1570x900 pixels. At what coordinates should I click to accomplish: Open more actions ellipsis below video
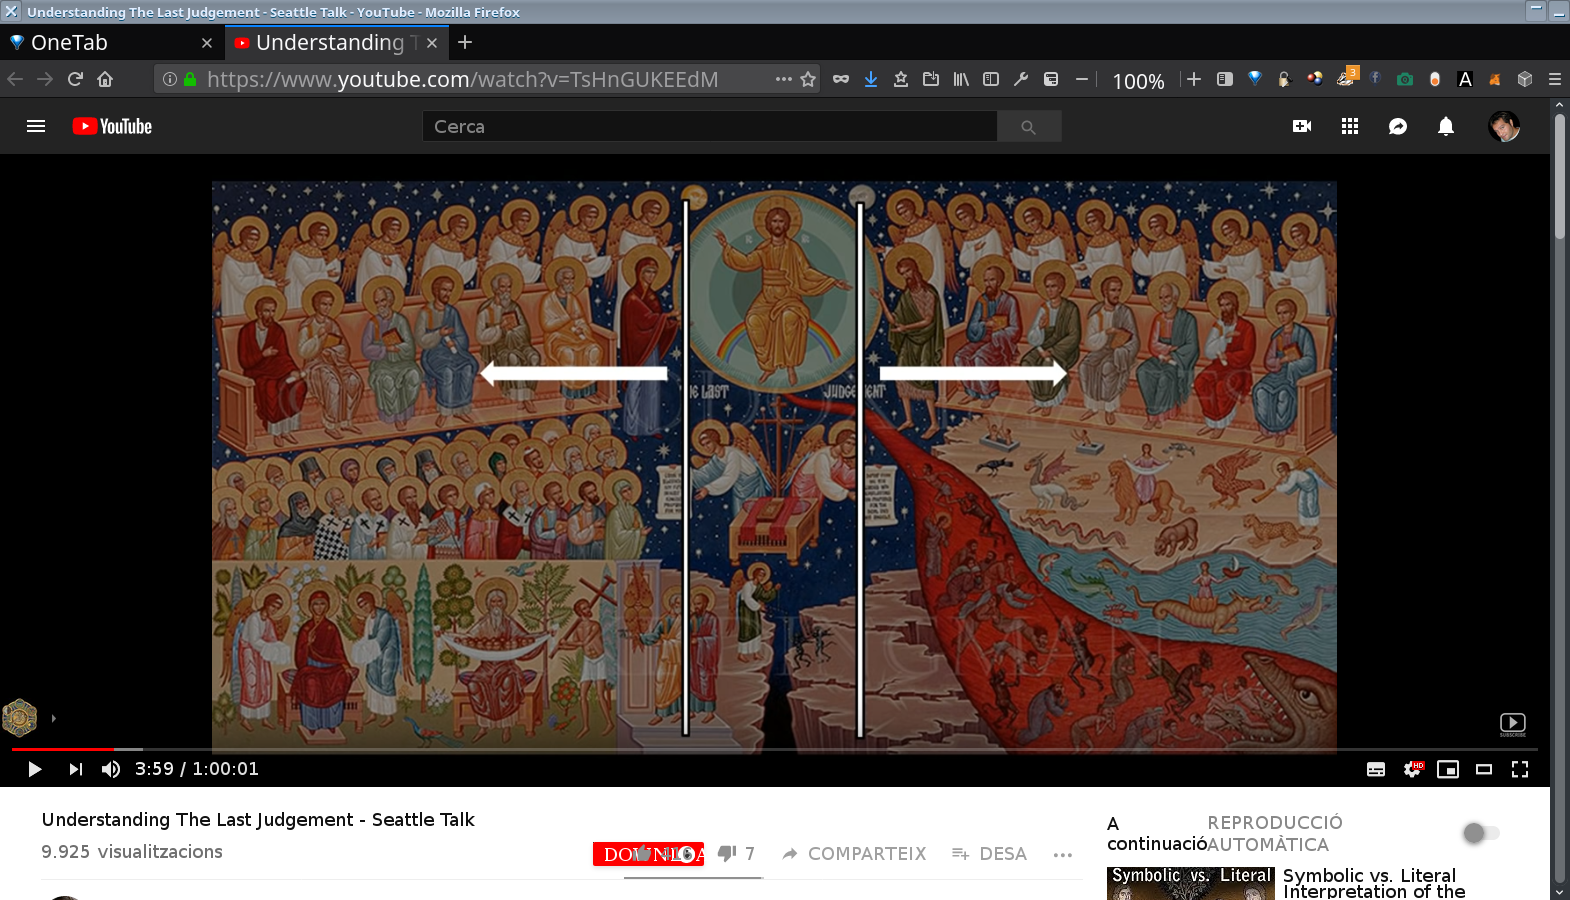(1063, 855)
